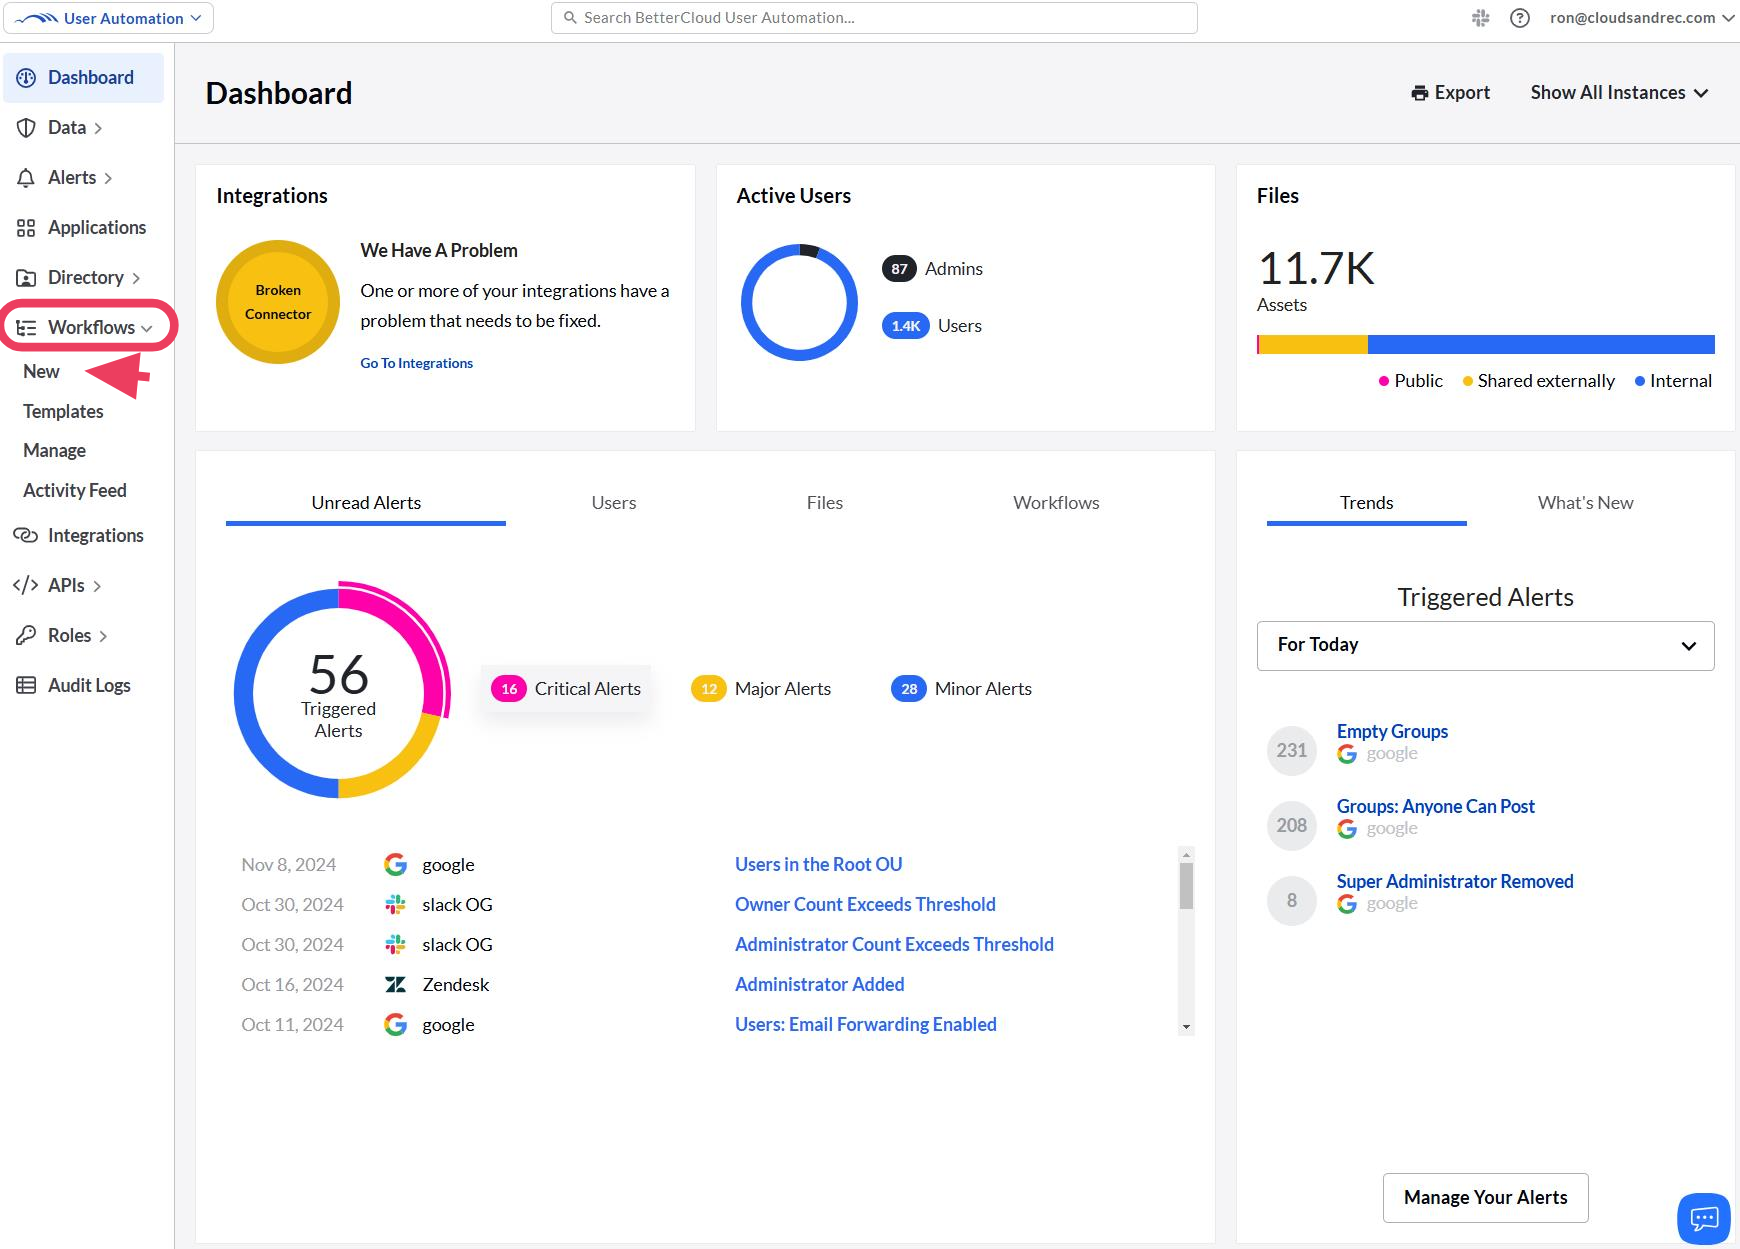Viewport: 1740px width, 1249px height.
Task: Click the Integrations link icon
Action: (26, 535)
